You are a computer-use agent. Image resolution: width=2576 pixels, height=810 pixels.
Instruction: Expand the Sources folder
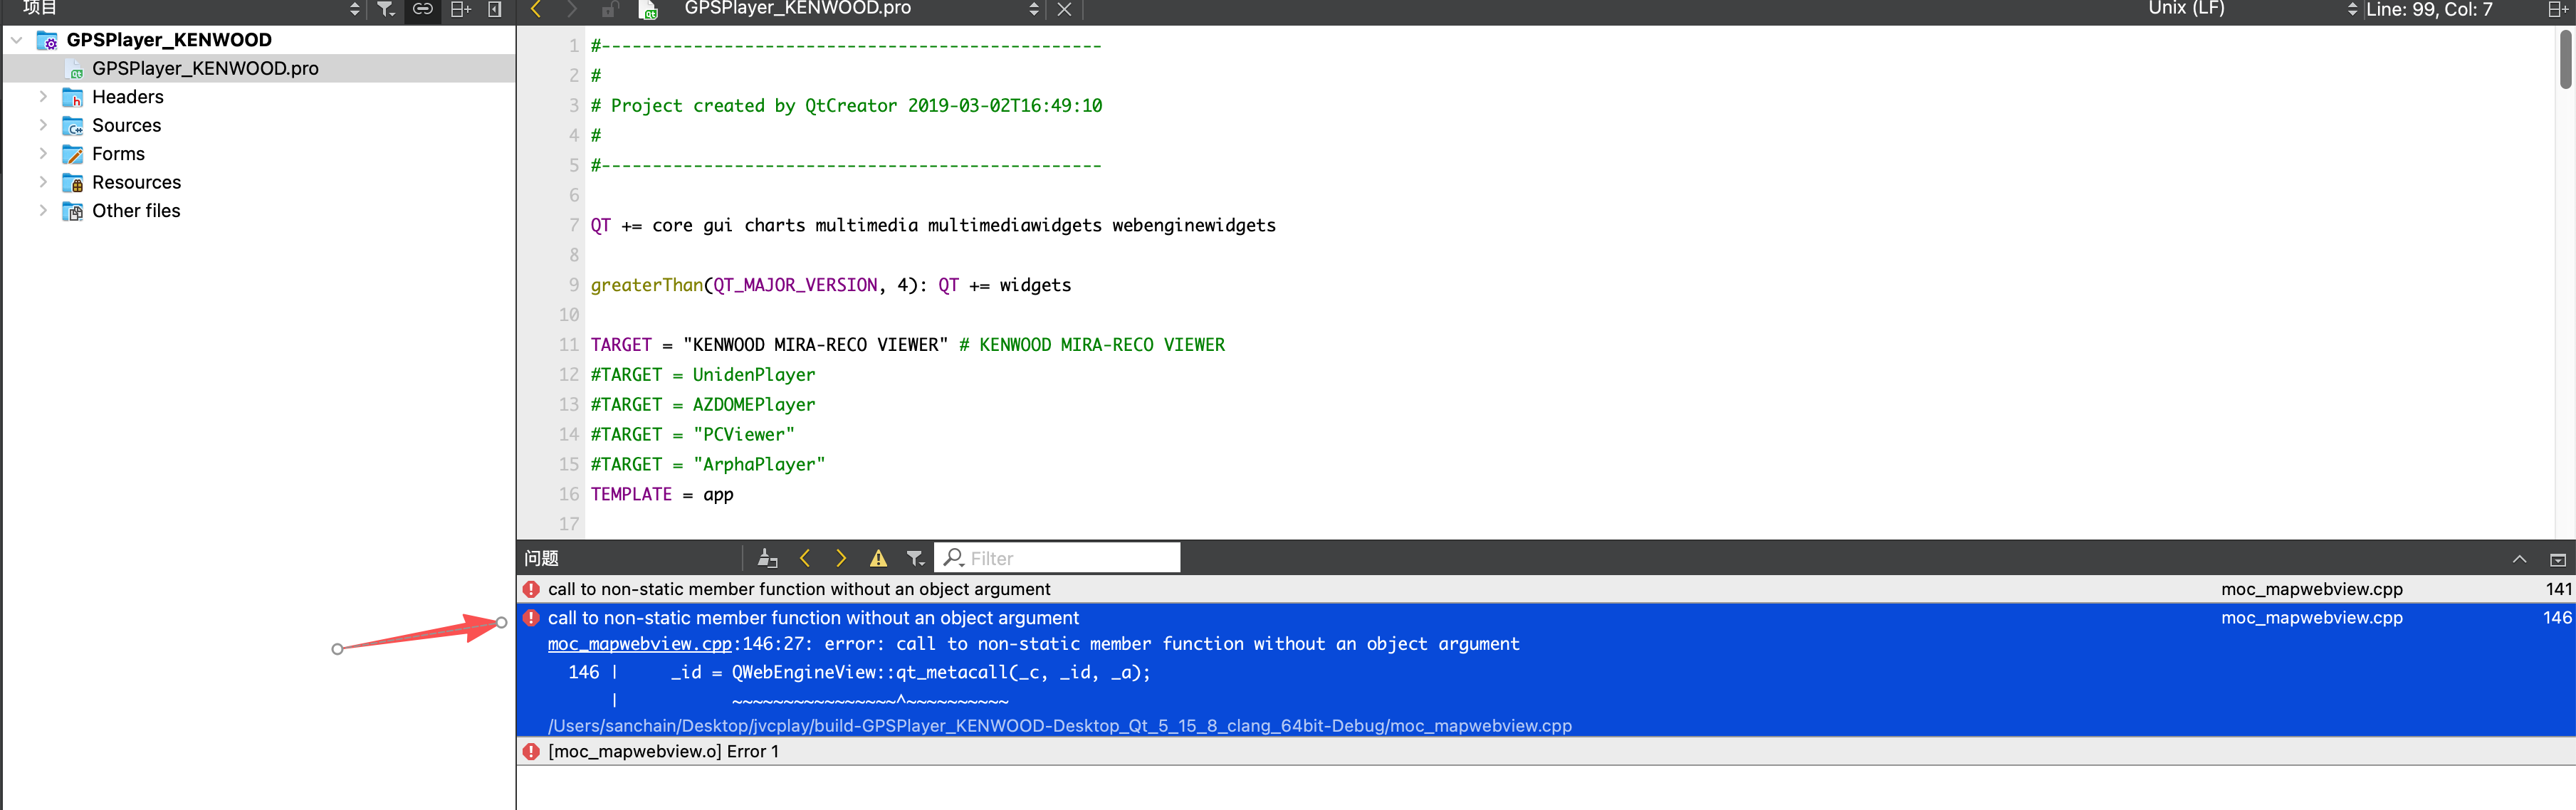(x=43, y=125)
